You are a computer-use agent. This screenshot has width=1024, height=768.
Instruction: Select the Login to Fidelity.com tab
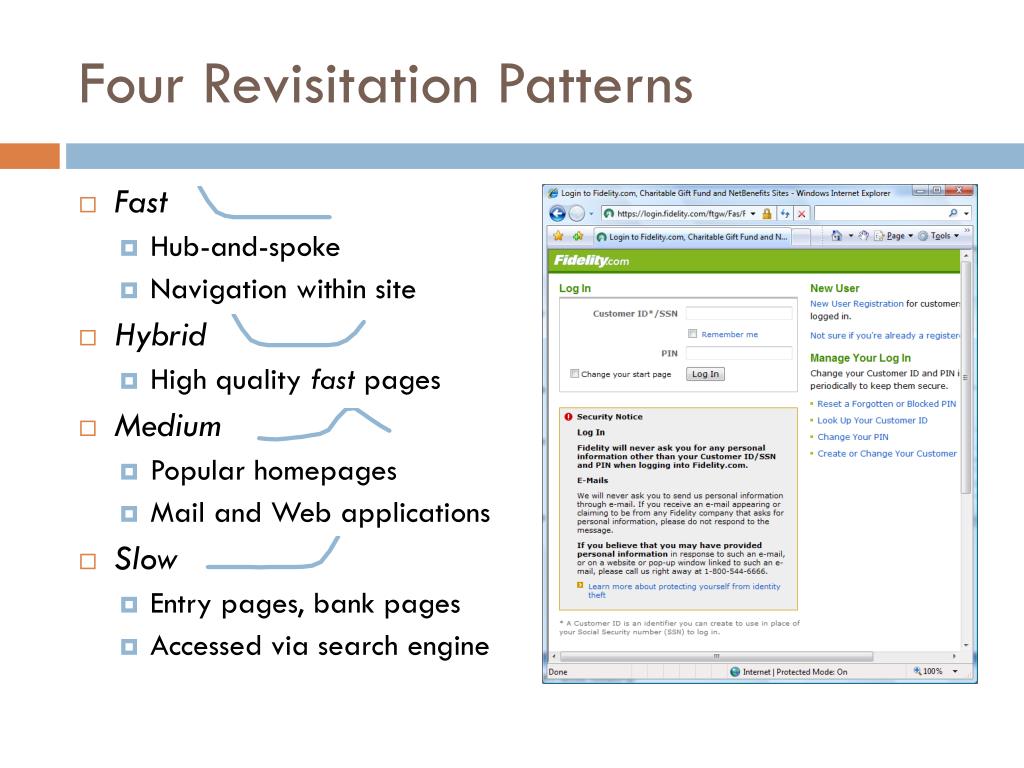click(692, 236)
